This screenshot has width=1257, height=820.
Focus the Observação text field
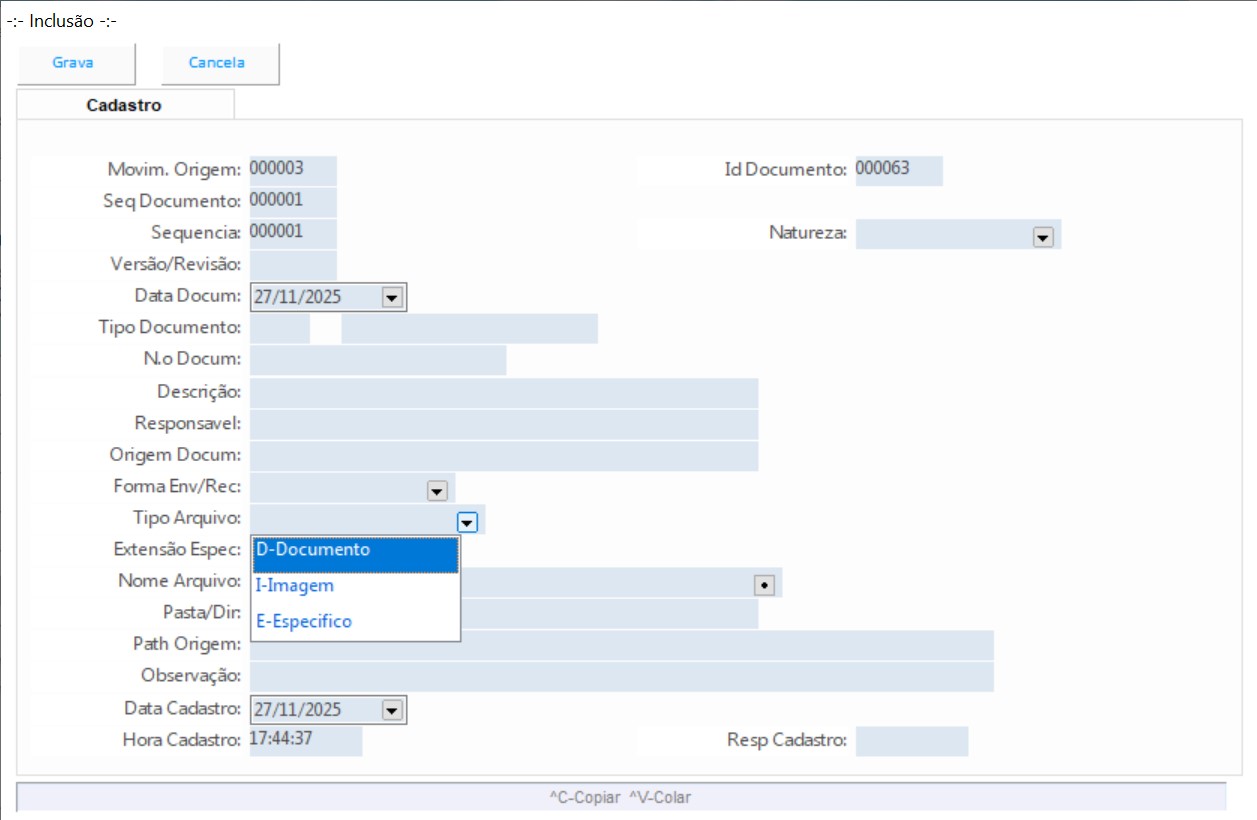[x=620, y=676]
